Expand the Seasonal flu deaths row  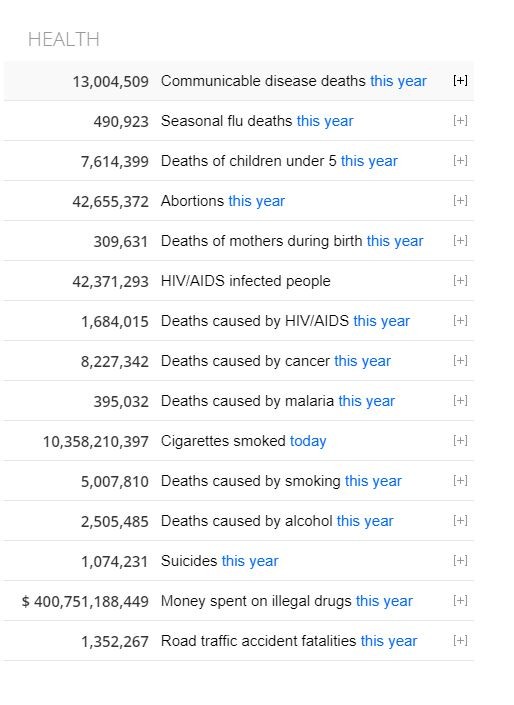click(x=460, y=120)
